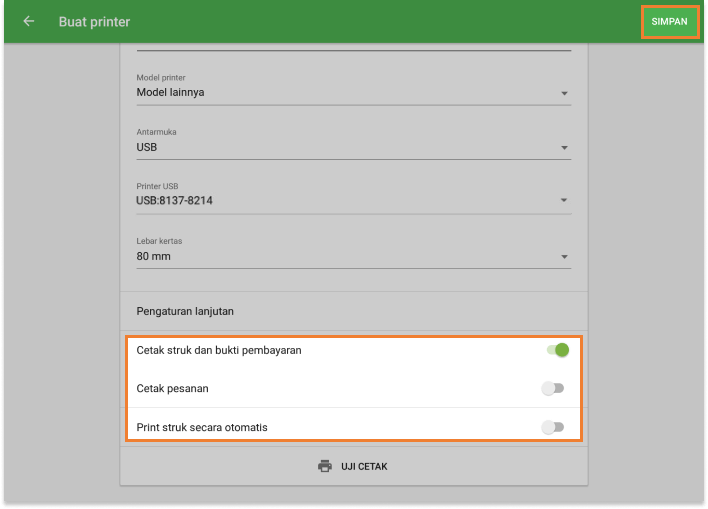The image size is (708, 509).
Task: Disable the Cetak struk dan bukti pembayaran switch
Action: coord(557,350)
